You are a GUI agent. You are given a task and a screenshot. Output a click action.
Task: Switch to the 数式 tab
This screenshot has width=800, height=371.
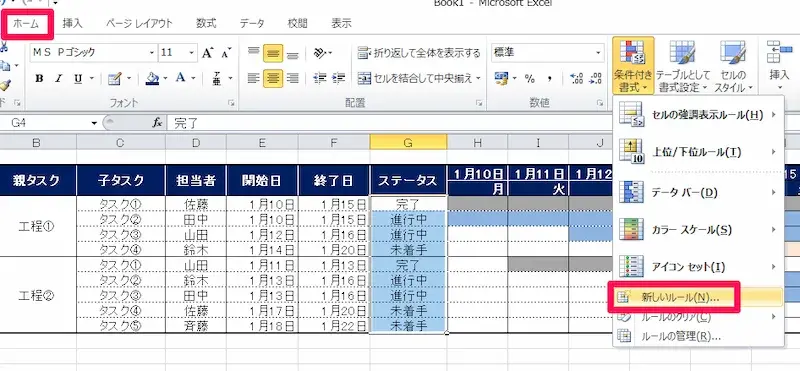coord(206,23)
